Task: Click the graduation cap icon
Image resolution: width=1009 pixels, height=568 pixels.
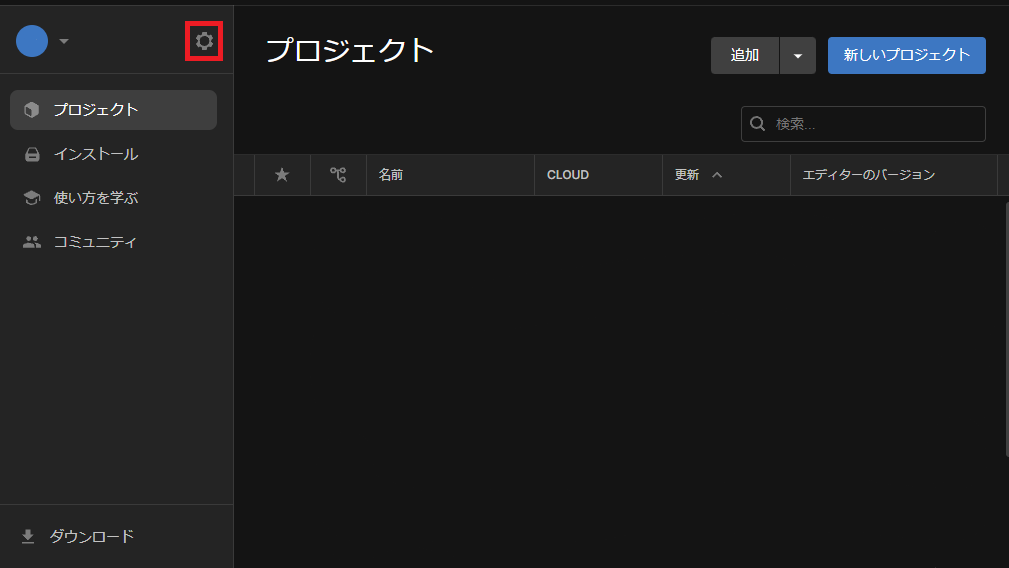Action: point(32,198)
